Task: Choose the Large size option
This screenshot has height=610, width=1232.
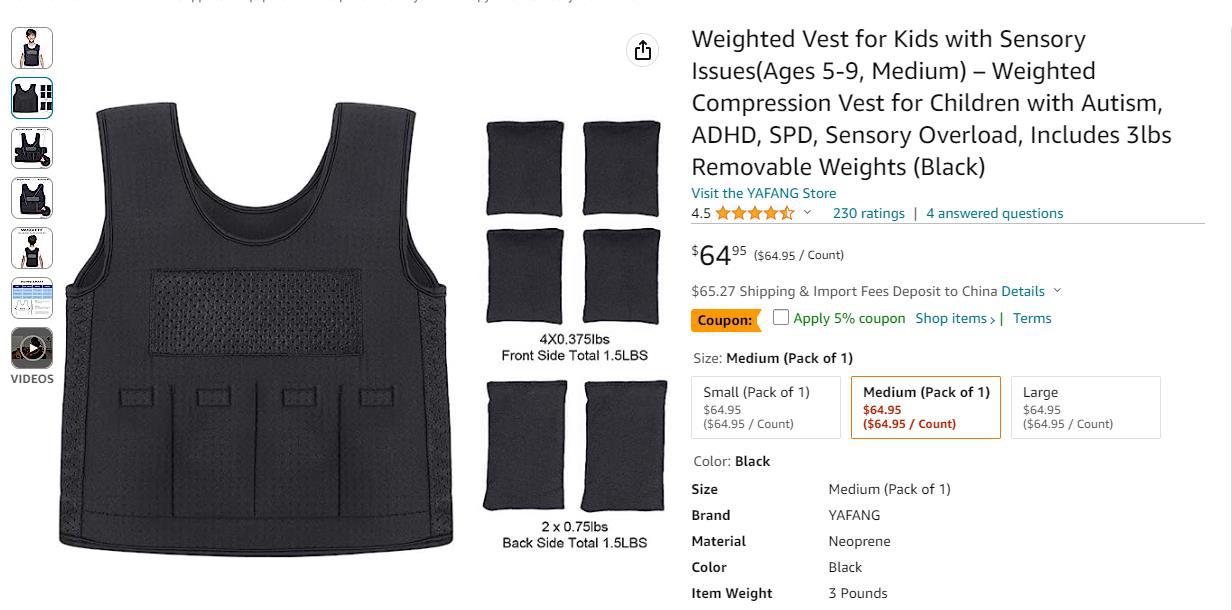Action: tap(1086, 407)
